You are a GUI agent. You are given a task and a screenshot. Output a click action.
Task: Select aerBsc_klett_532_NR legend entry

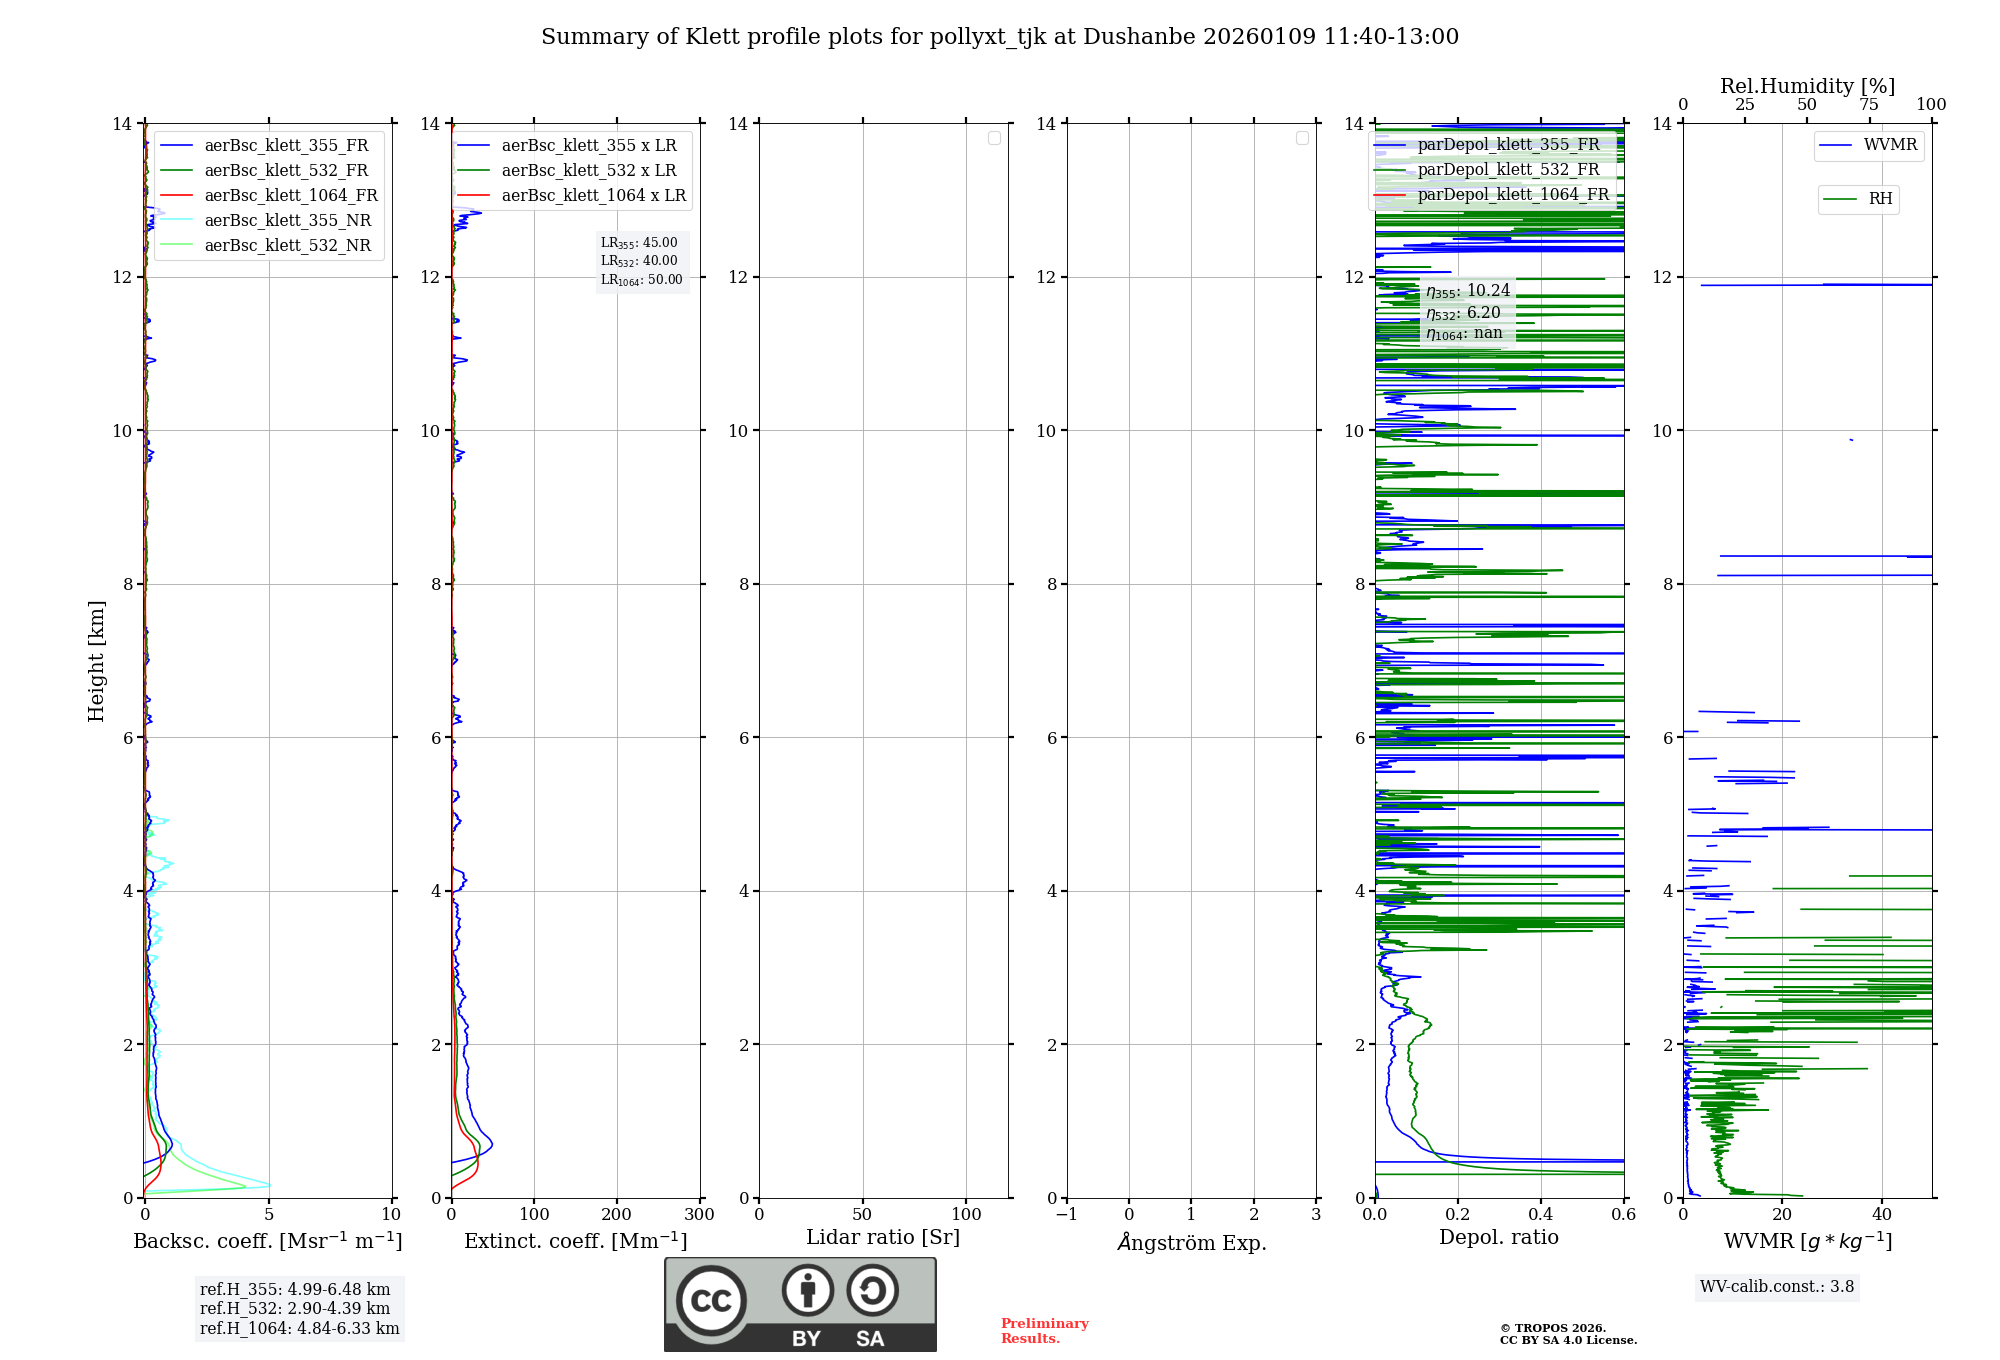tap(287, 245)
